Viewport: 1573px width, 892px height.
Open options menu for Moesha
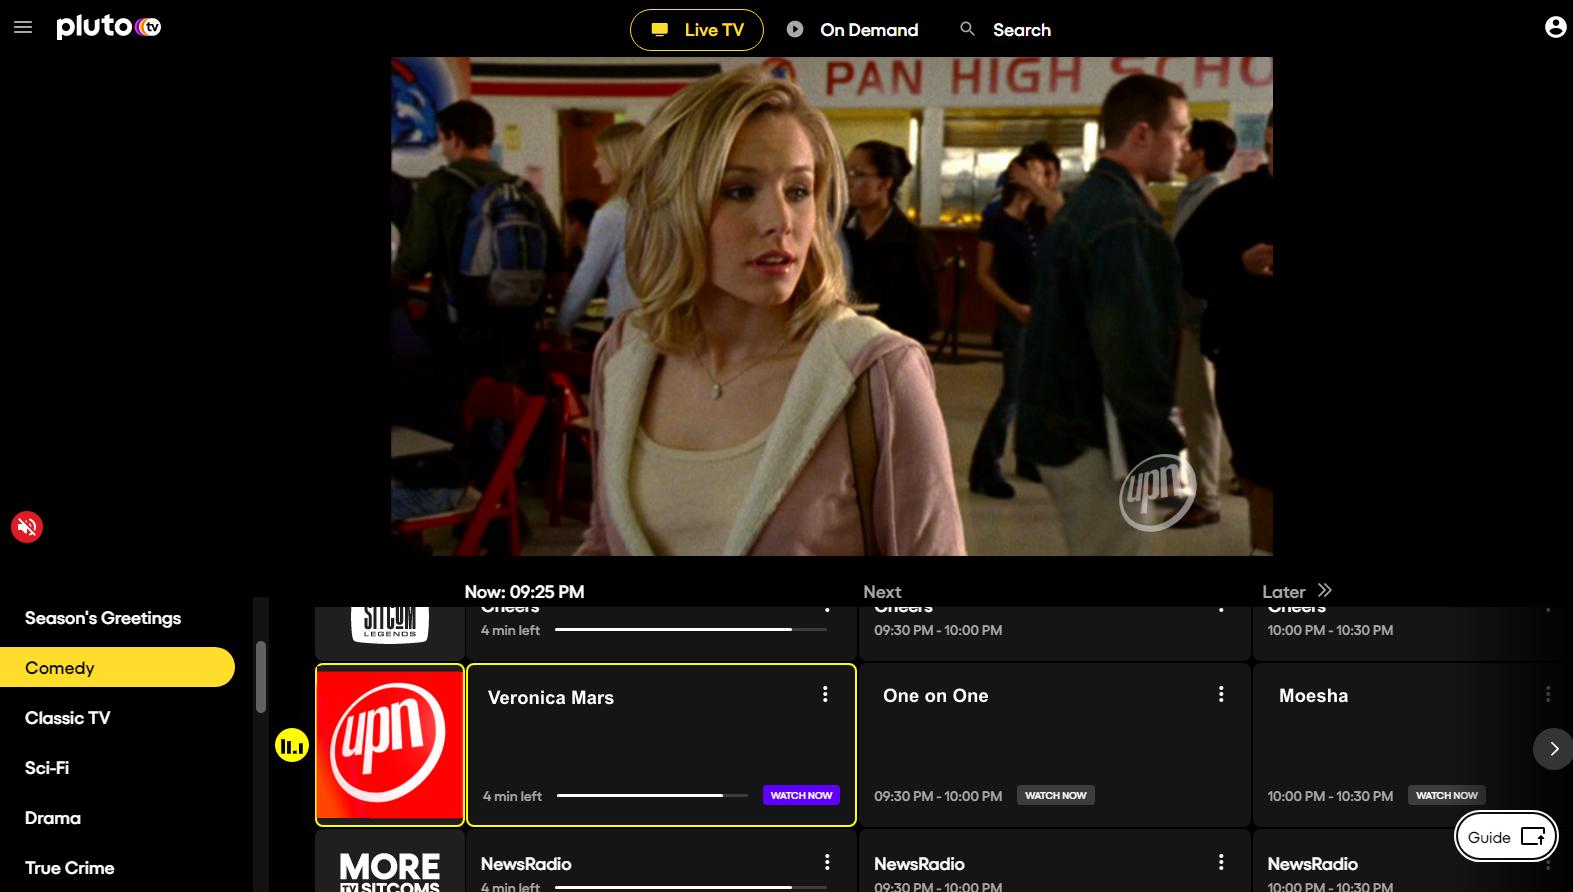coord(1548,694)
